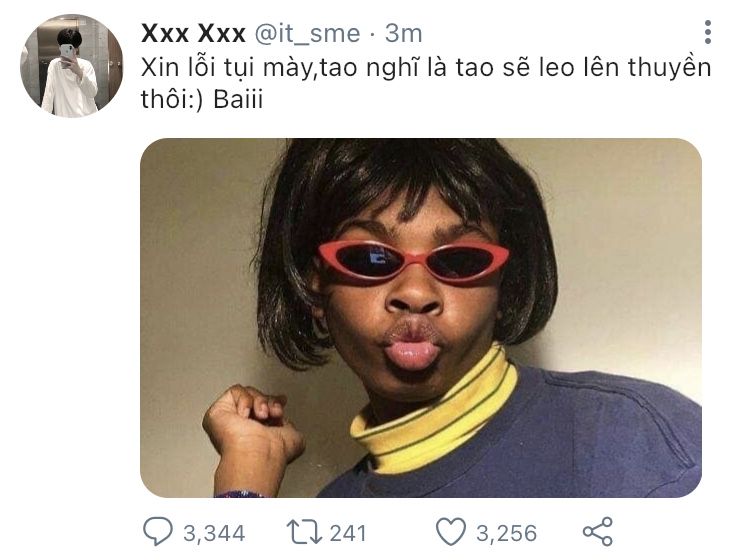
Task: View the 3,344 replies count
Action: (214, 533)
